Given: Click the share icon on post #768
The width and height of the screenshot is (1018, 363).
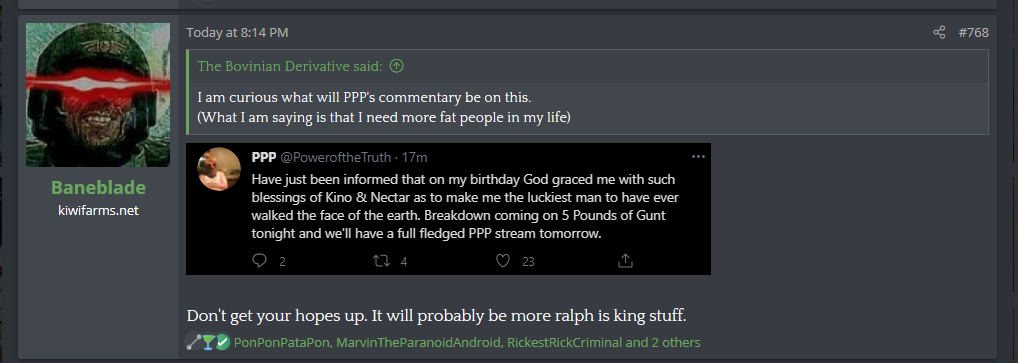Looking at the screenshot, I should 939,32.
